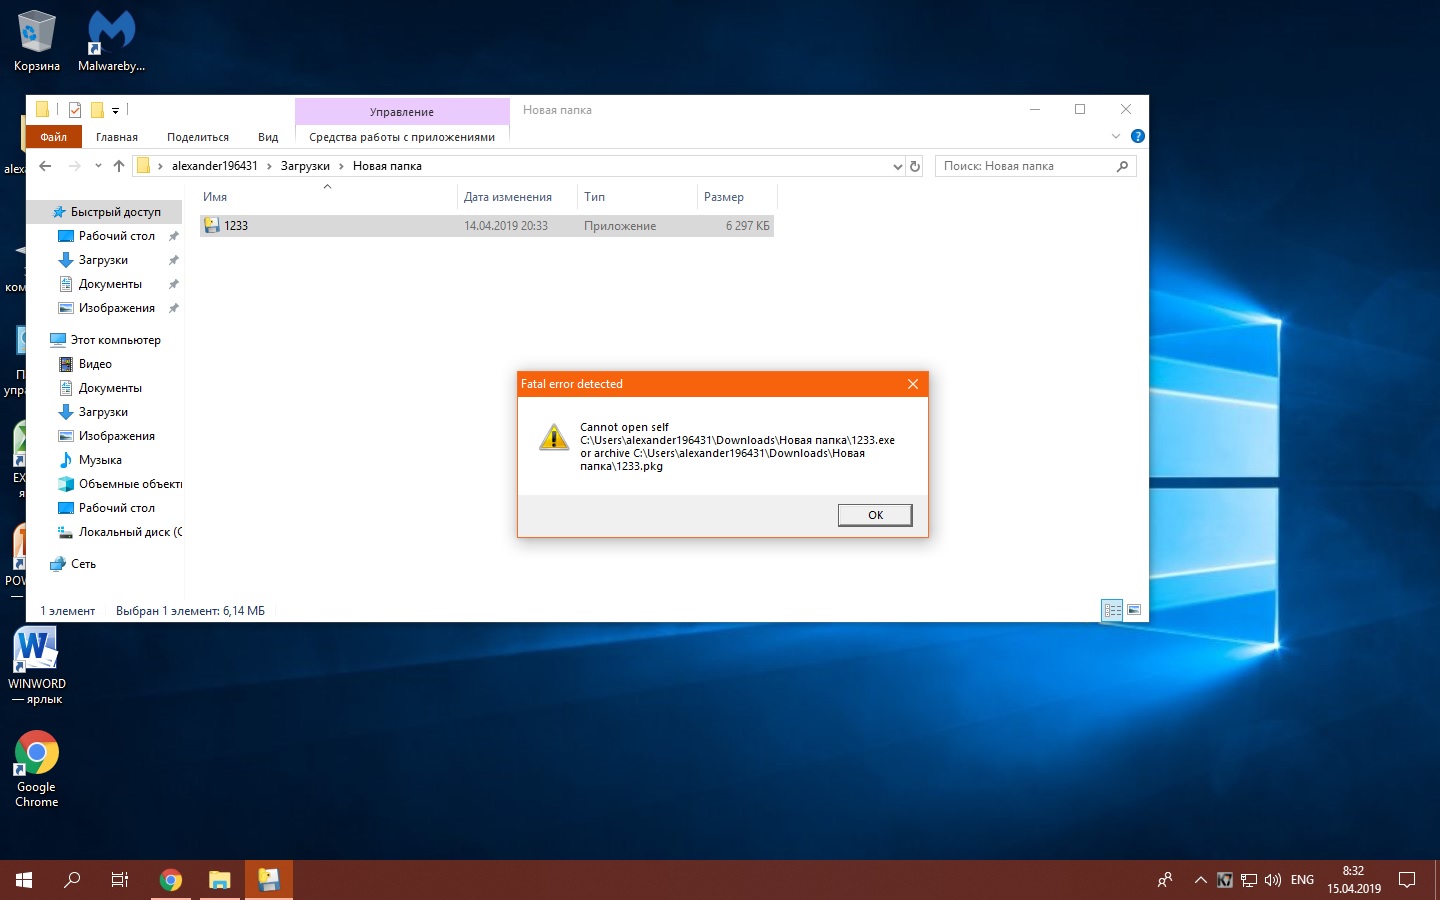Open the Windows Start menu
1440x900 pixels.
click(24, 880)
